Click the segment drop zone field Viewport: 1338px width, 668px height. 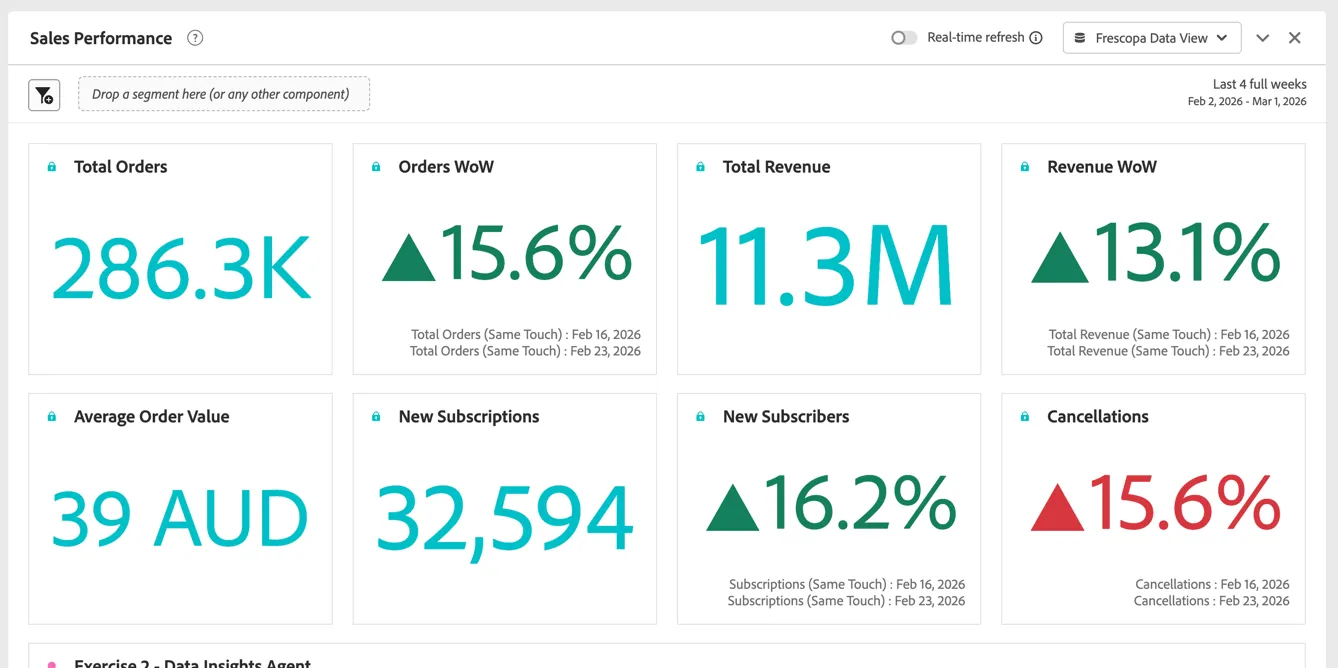224,94
